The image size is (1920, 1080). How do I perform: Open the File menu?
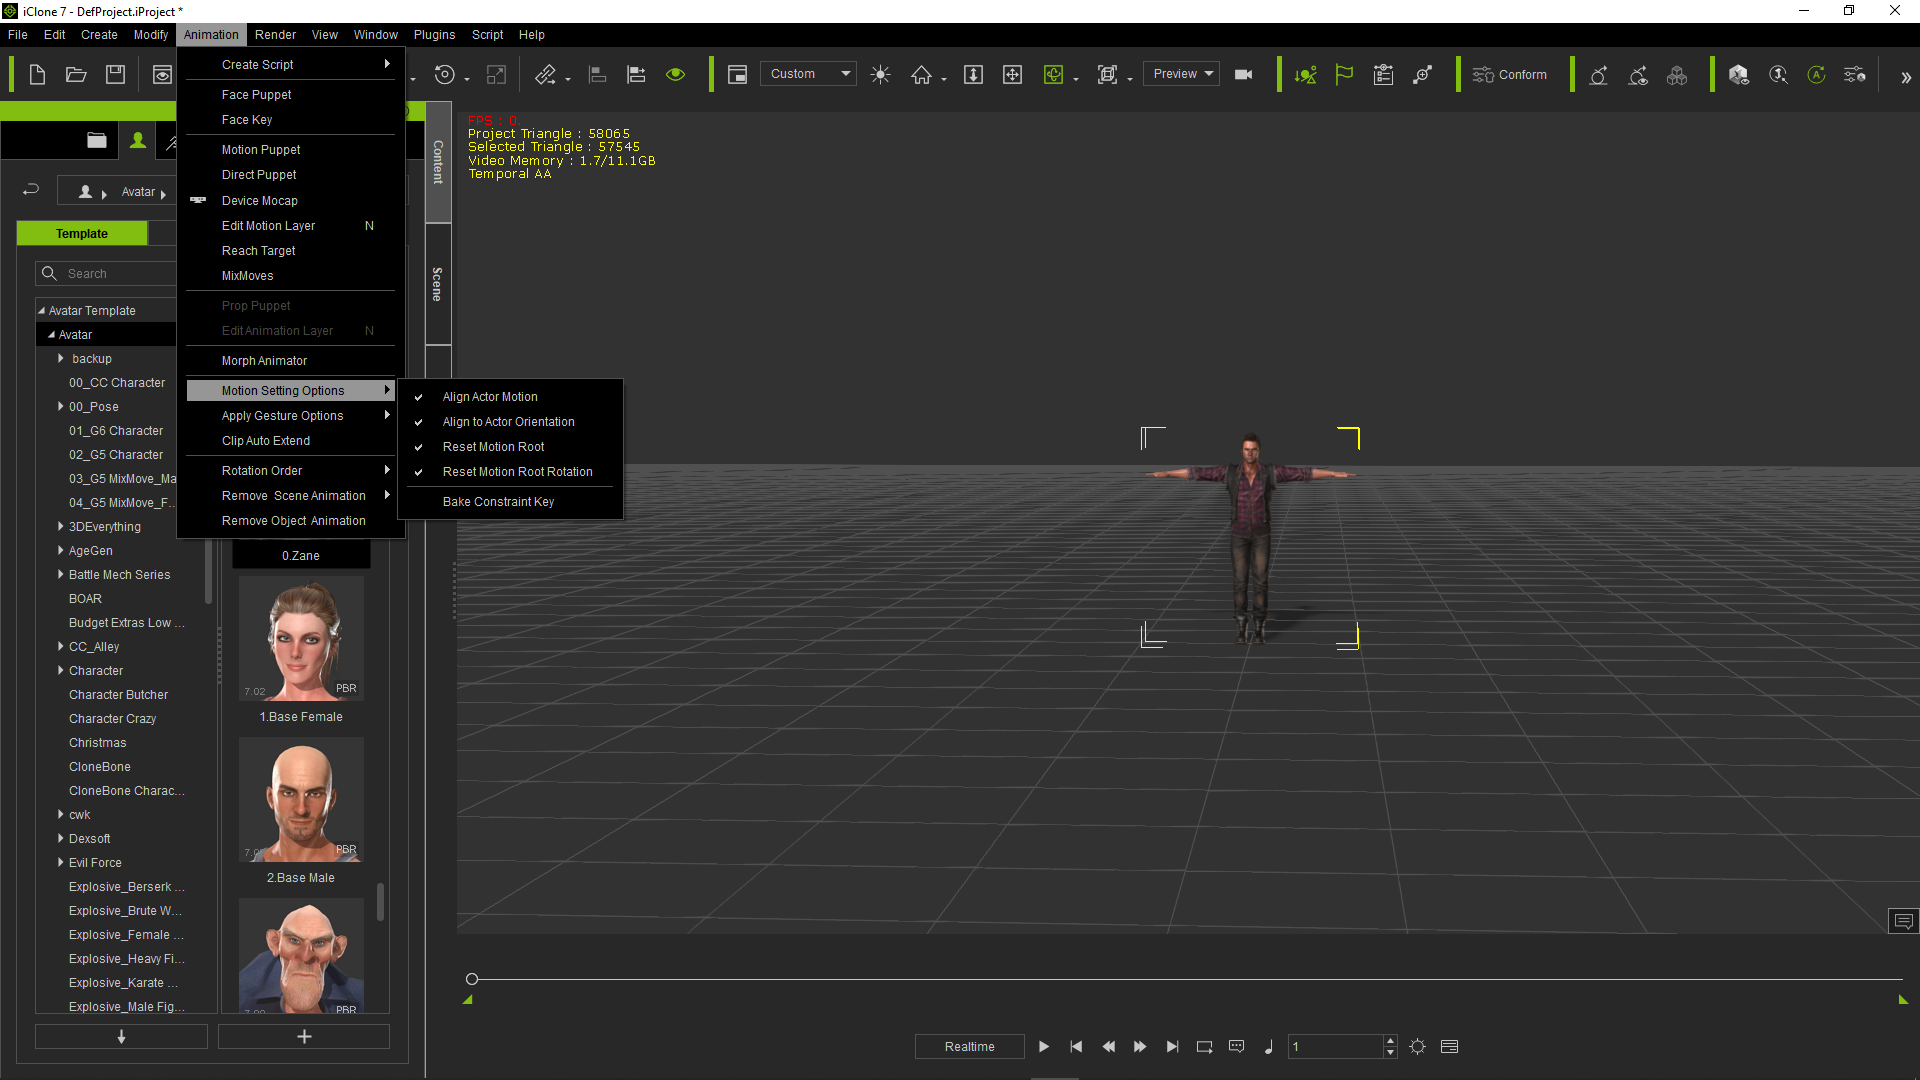coord(18,34)
